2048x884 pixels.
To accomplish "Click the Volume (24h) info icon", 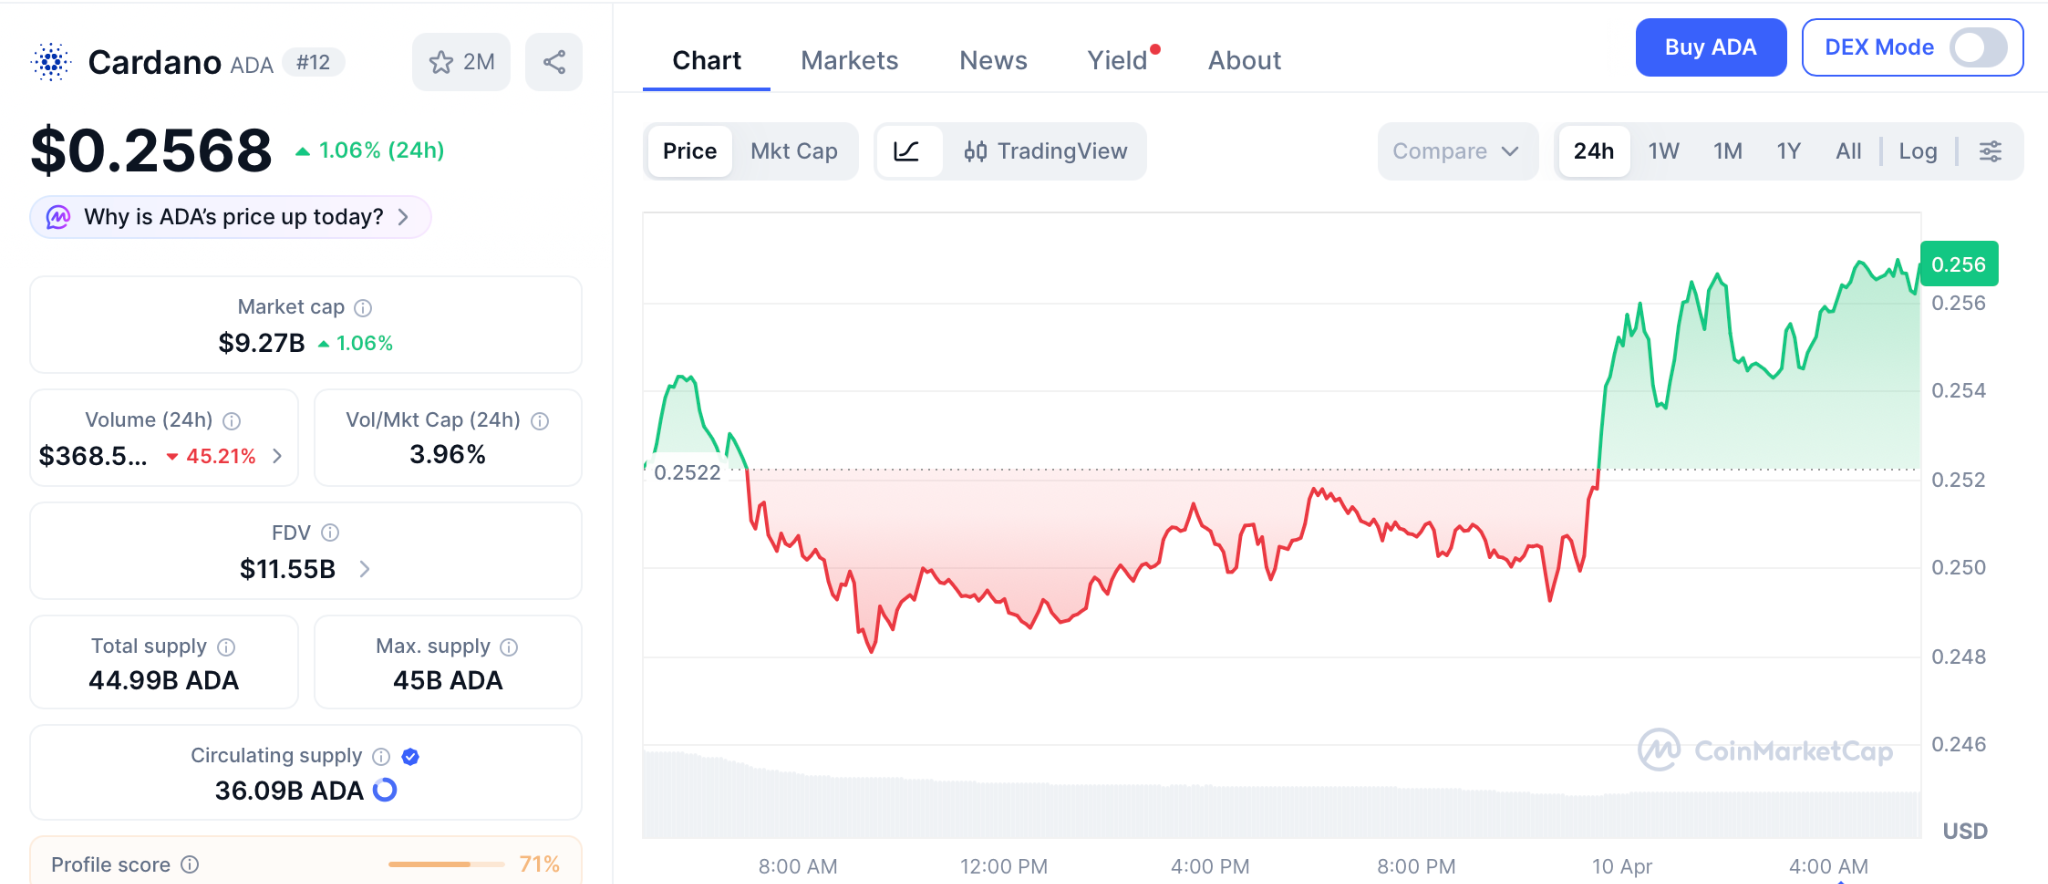I will tap(232, 421).
